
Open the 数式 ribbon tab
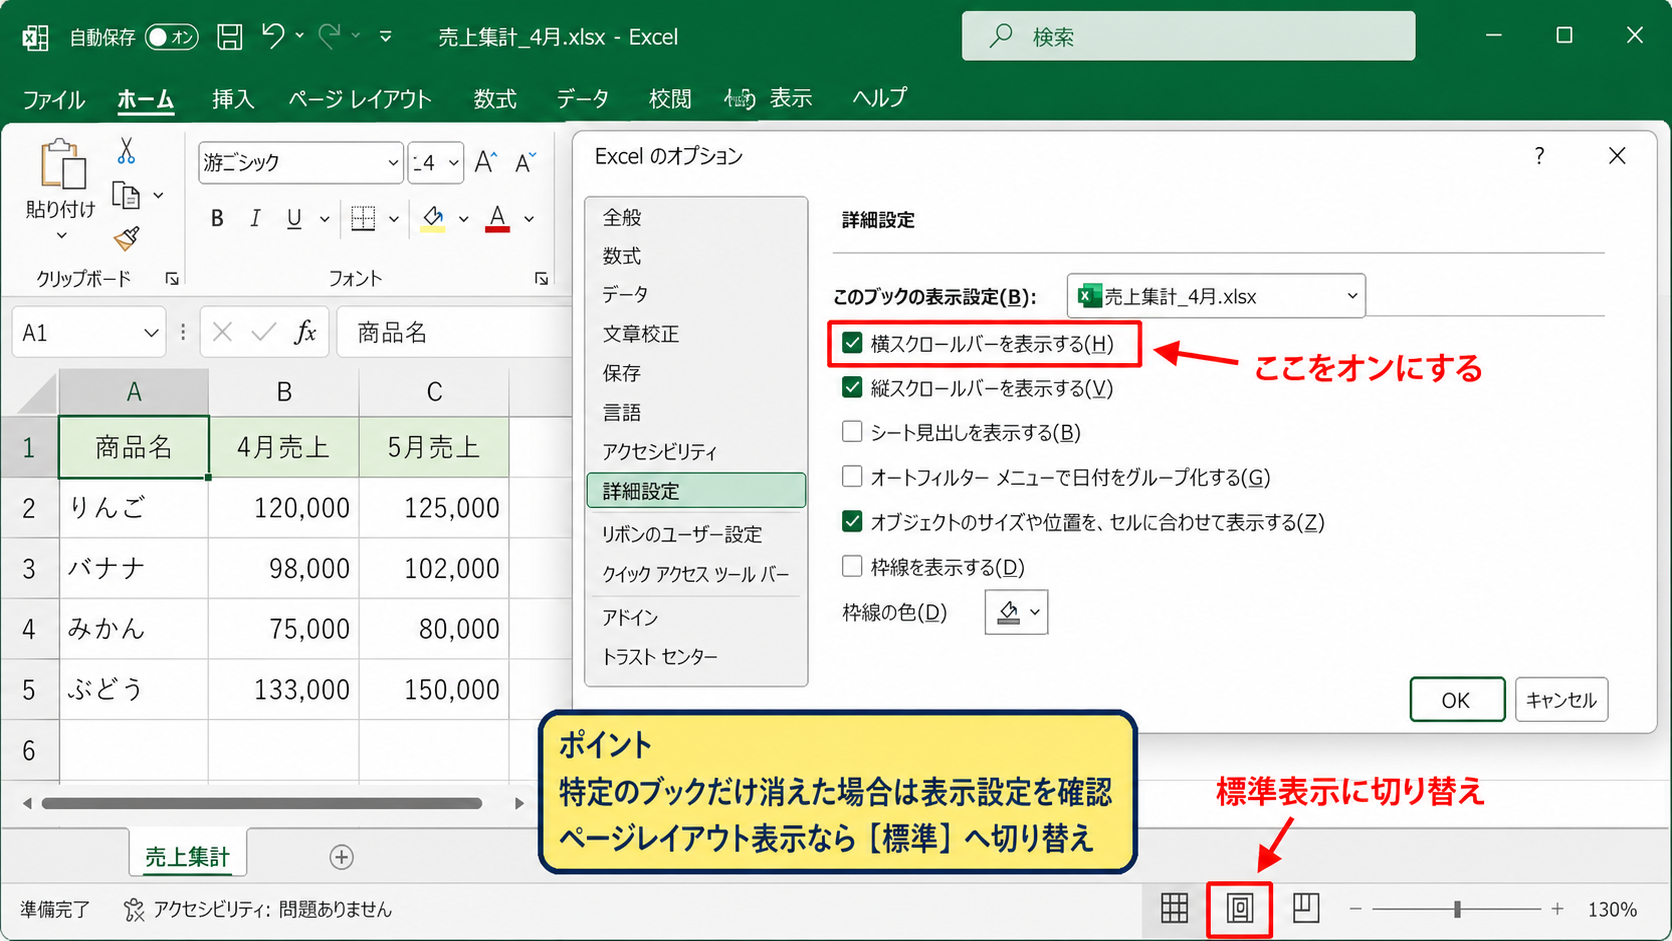(495, 99)
